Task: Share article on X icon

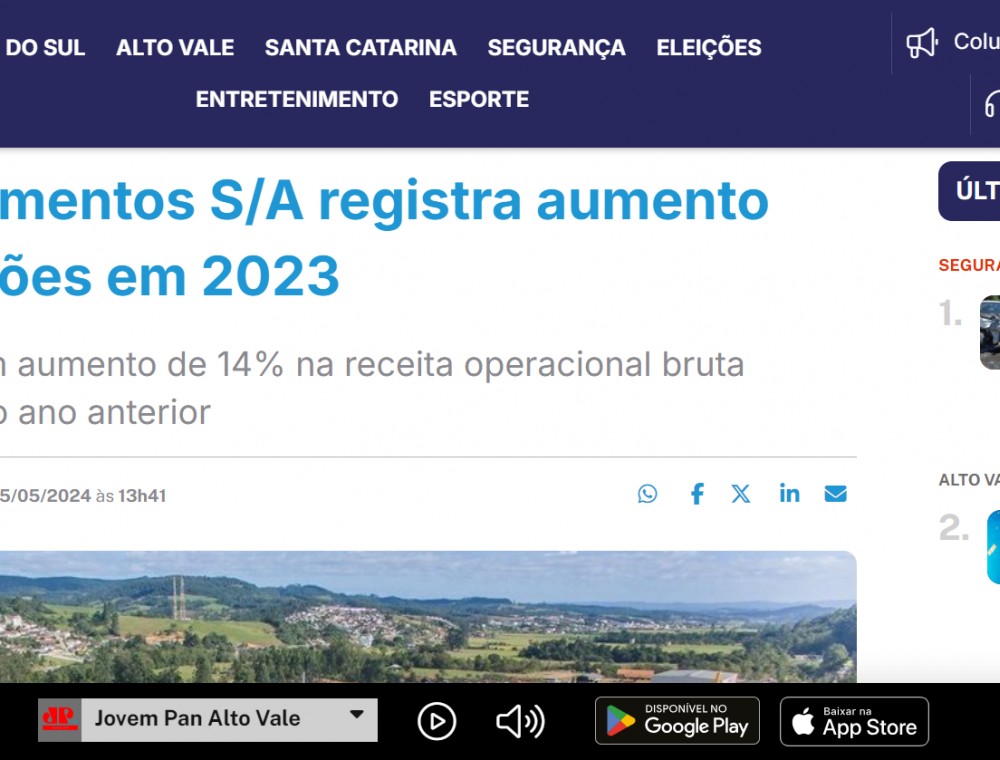Action: click(740, 493)
